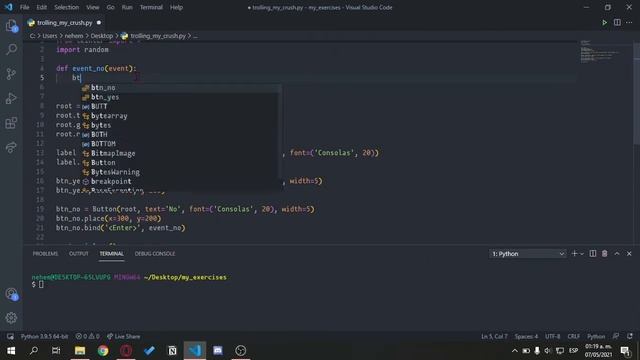Open Google Chrome from taskbar

[x=103, y=351]
